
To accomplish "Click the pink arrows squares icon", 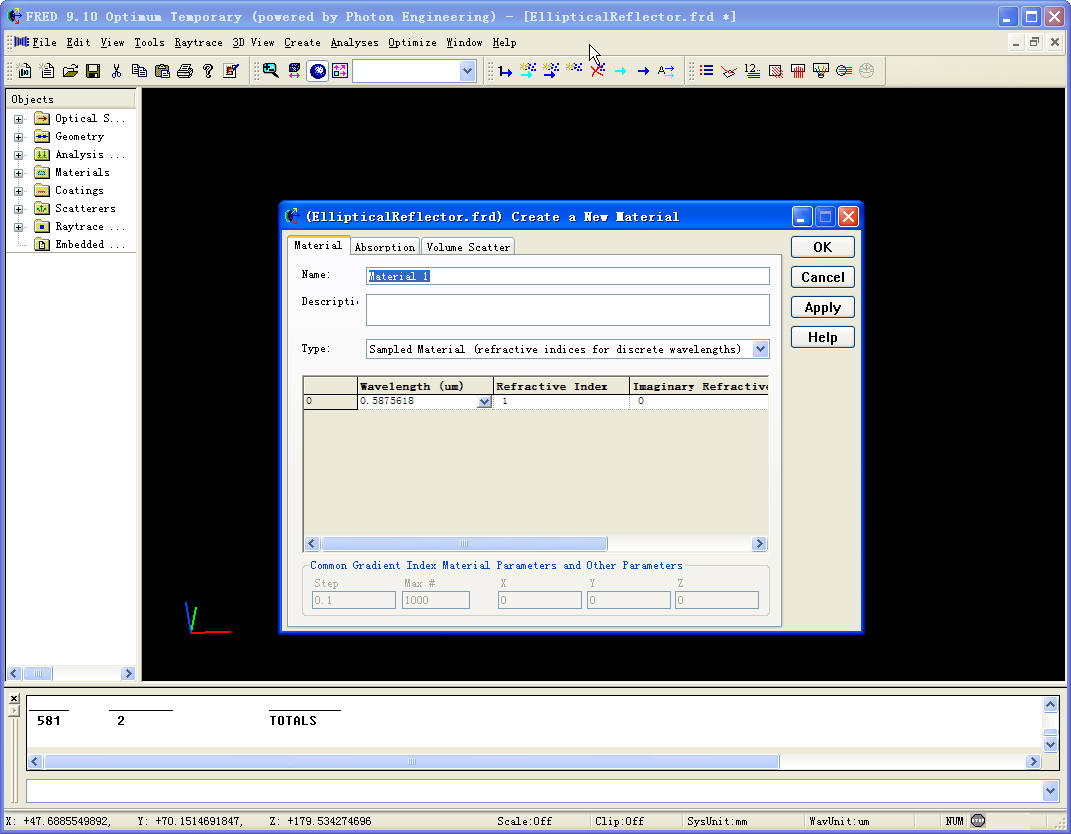I will click(340, 70).
